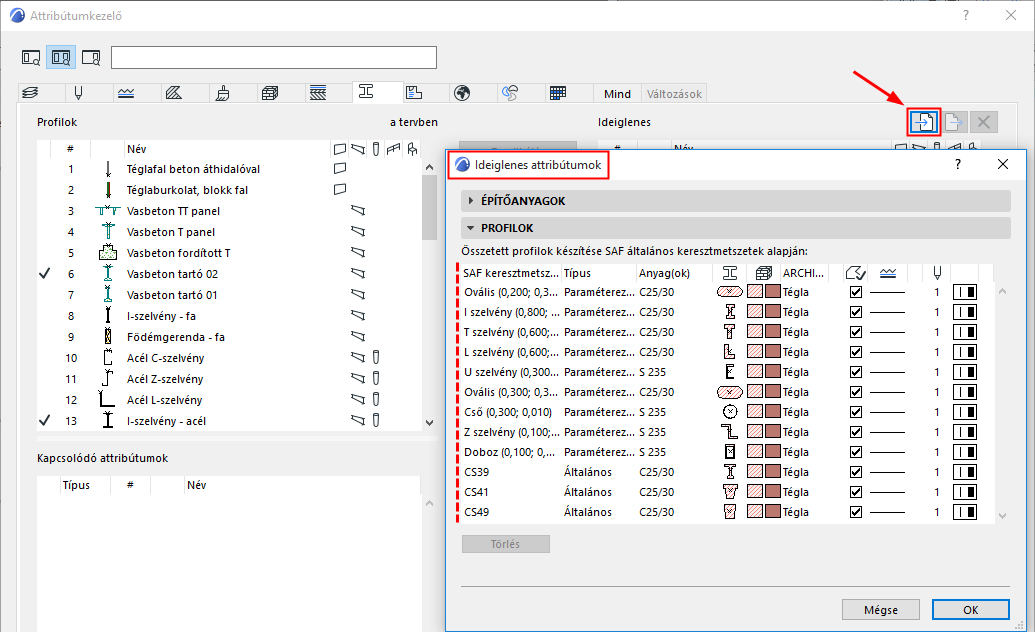Image resolution: width=1035 pixels, height=632 pixels.
Task: Uncheck the Doboz row checkbox
Action: (x=856, y=452)
